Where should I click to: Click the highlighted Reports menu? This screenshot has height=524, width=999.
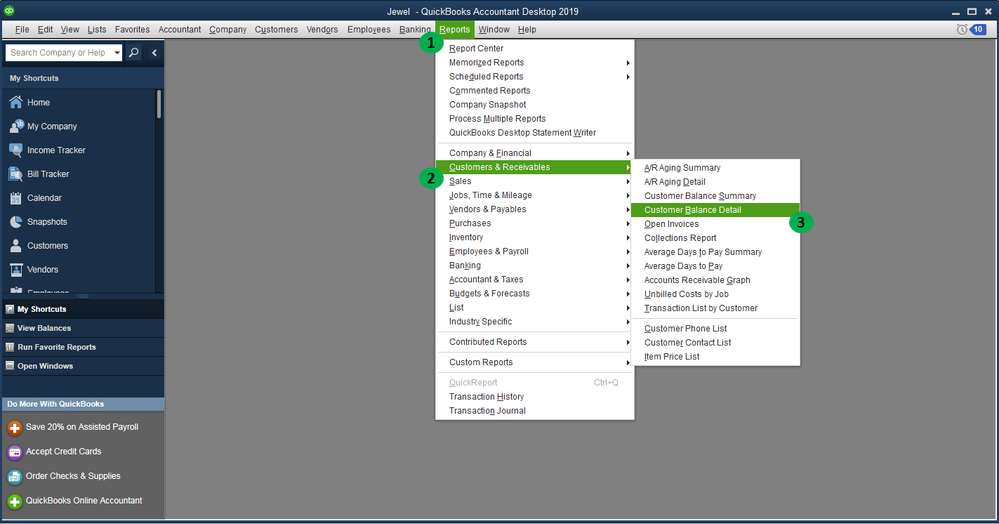455,29
